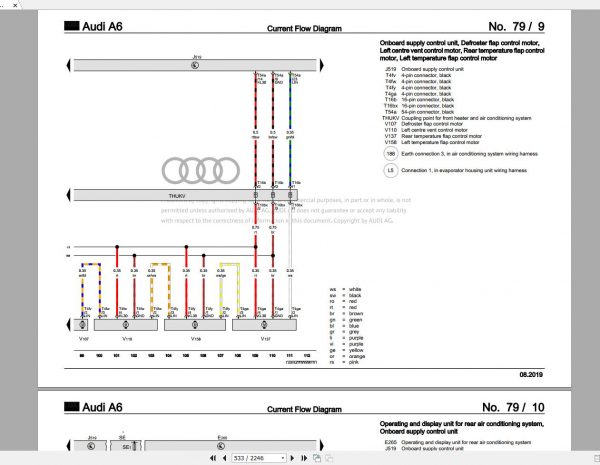This screenshot has width=600, height=465.
Task: Click the 'SE1' fuse box on page 79/10
Action: [x=126, y=446]
